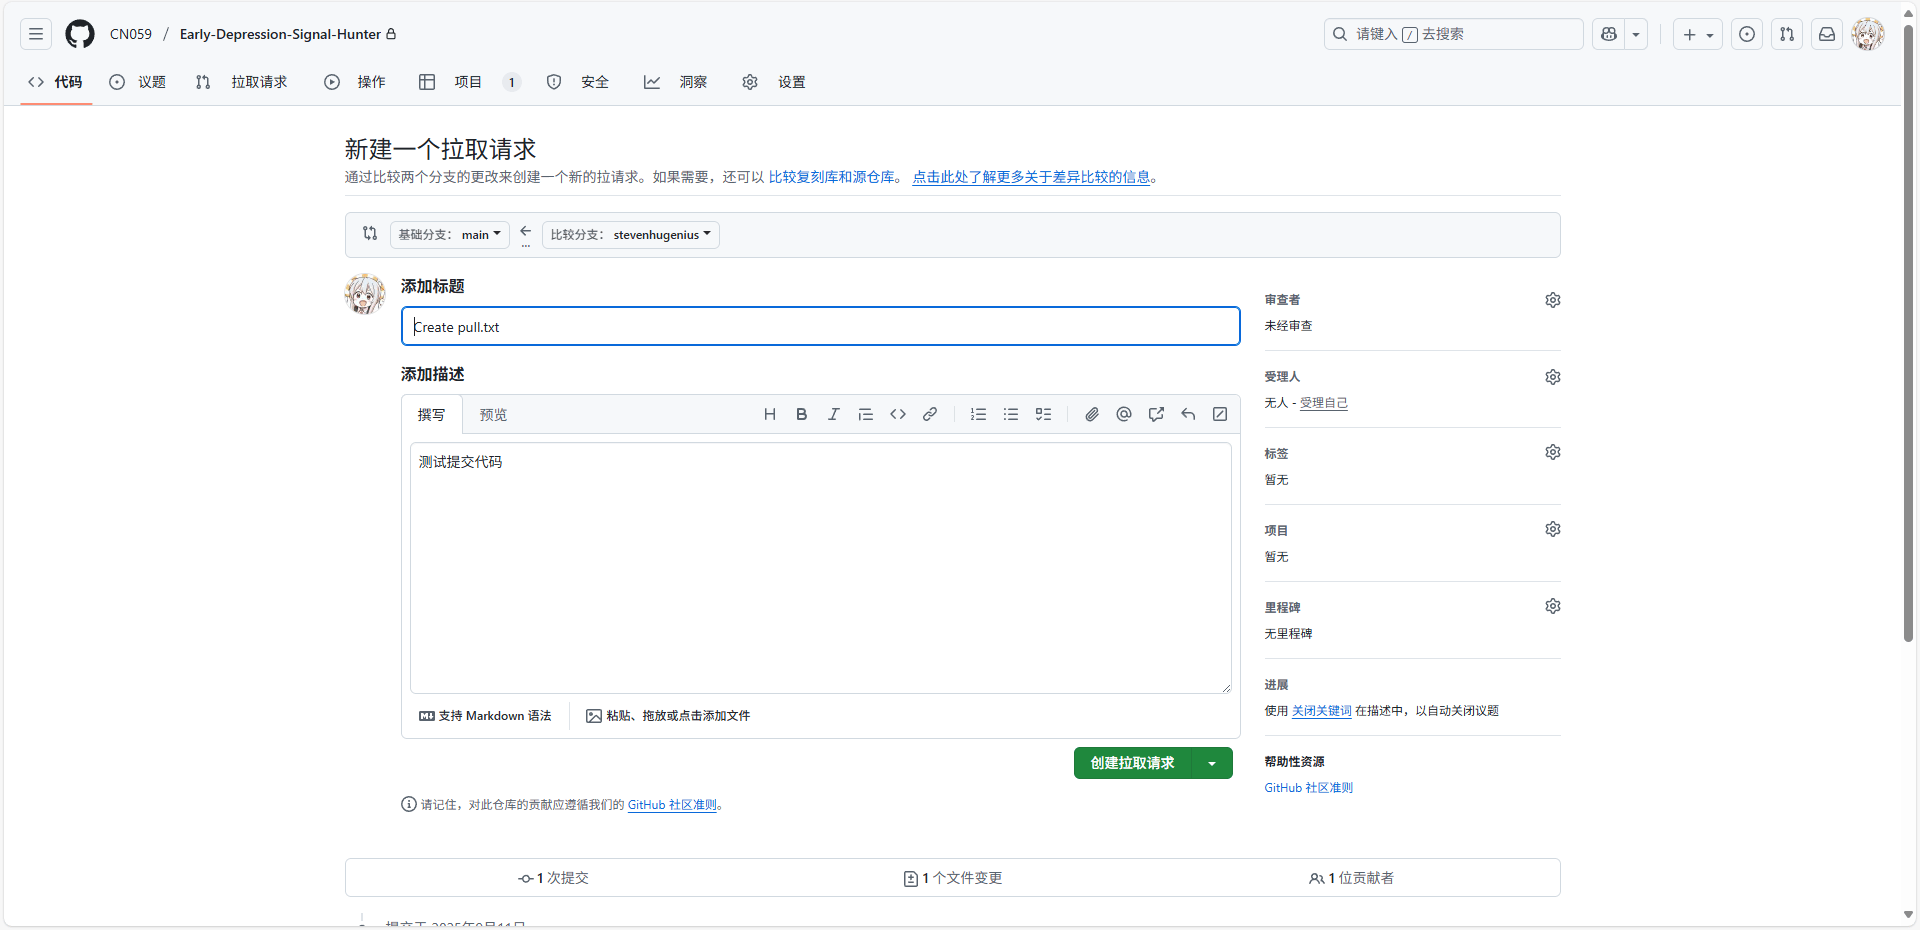Image resolution: width=1920 pixels, height=930 pixels.
Task: Insert a task list
Action: point(1043,414)
